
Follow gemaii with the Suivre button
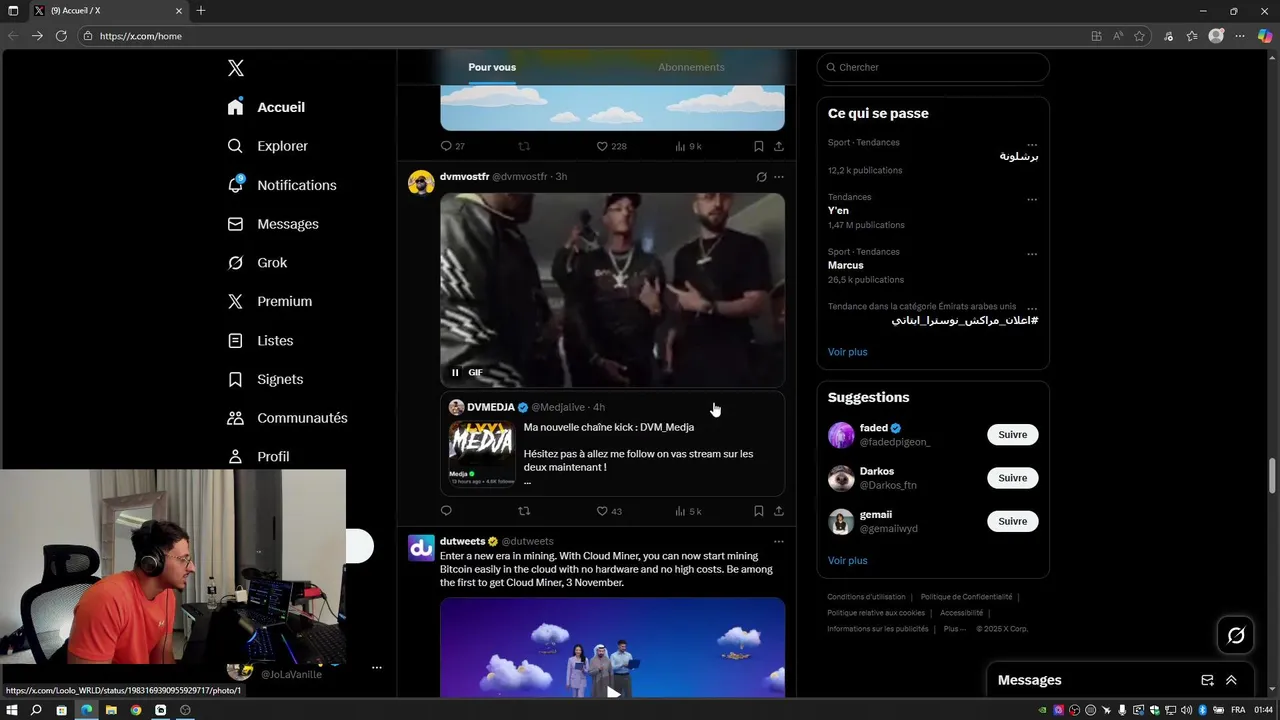(1013, 521)
